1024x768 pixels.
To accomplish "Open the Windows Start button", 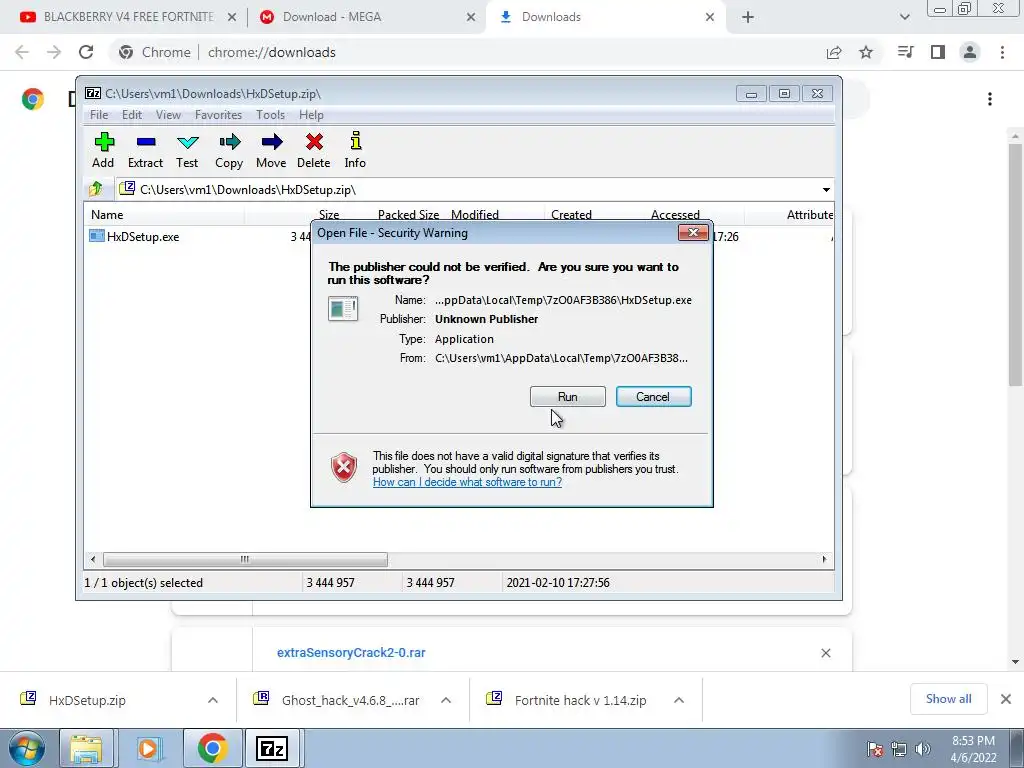I will click(x=27, y=748).
